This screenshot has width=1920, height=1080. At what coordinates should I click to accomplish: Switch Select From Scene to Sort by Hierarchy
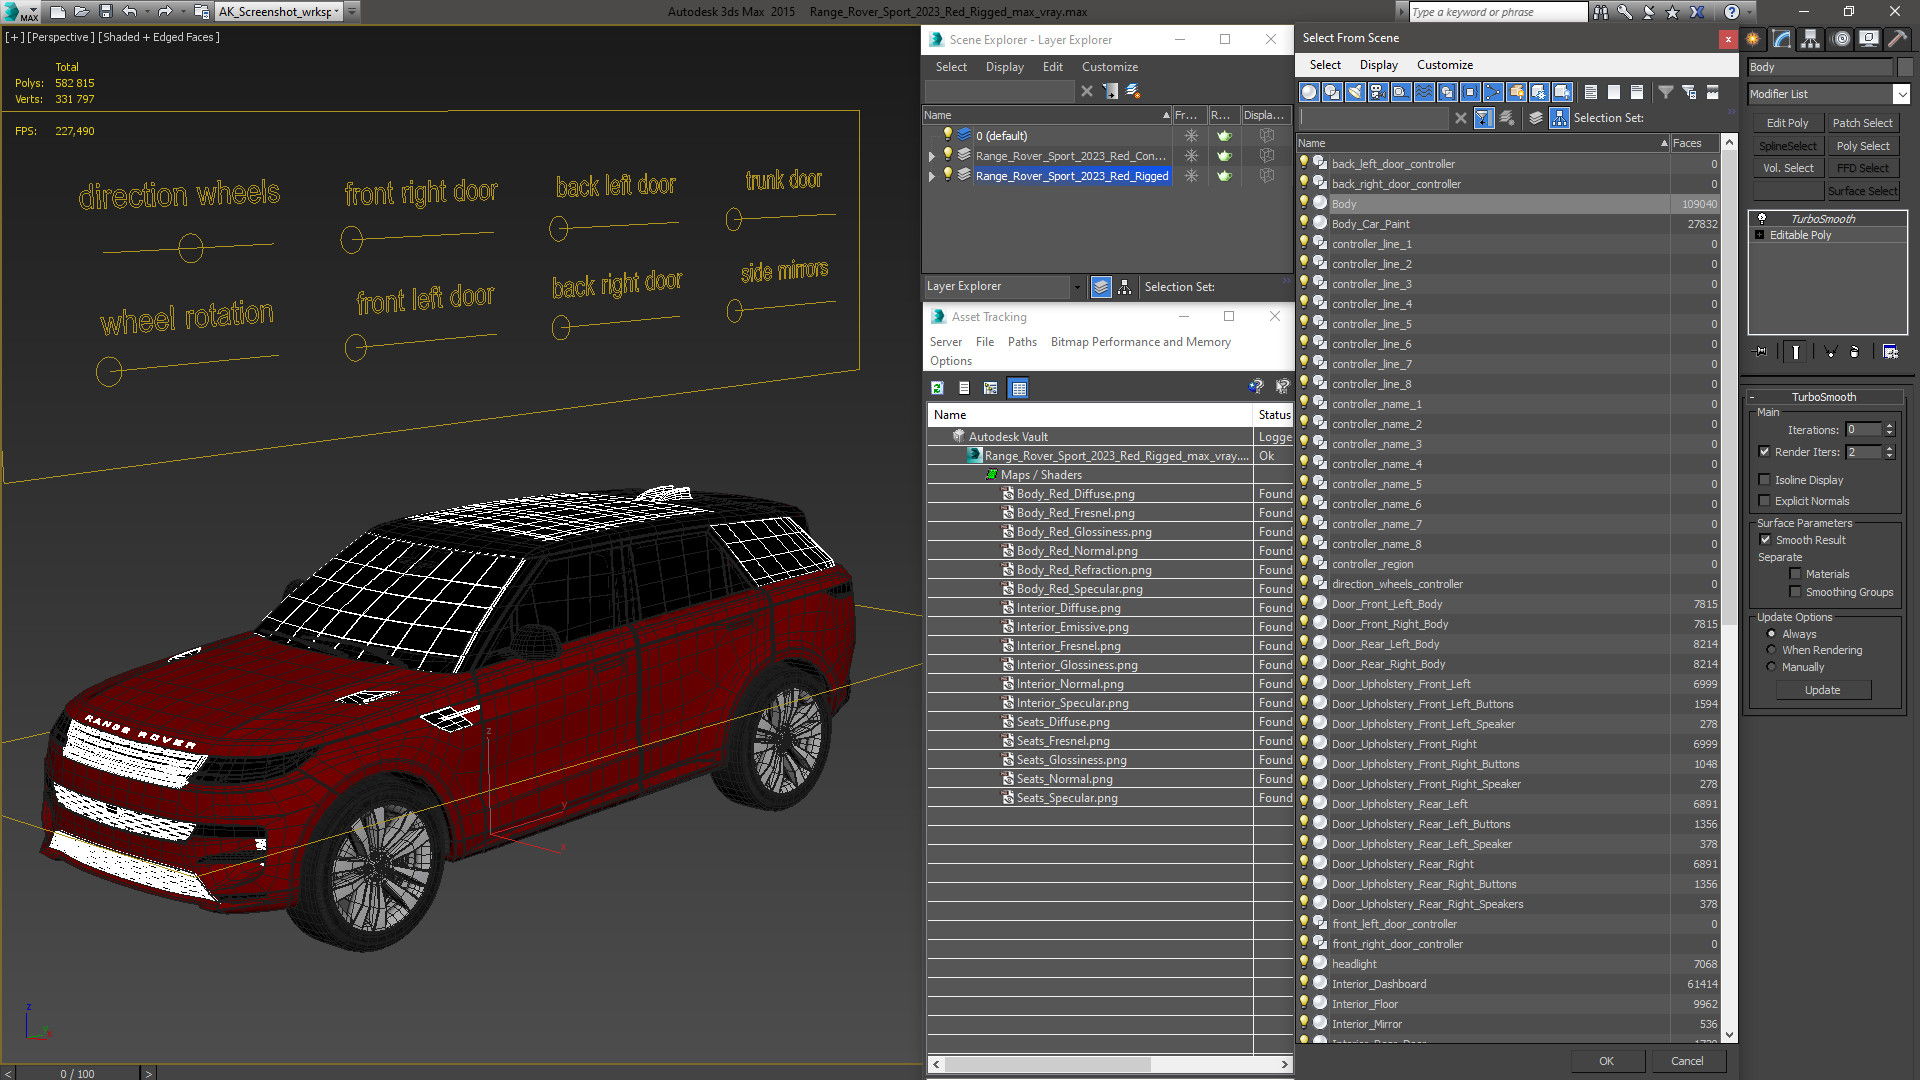1560,118
